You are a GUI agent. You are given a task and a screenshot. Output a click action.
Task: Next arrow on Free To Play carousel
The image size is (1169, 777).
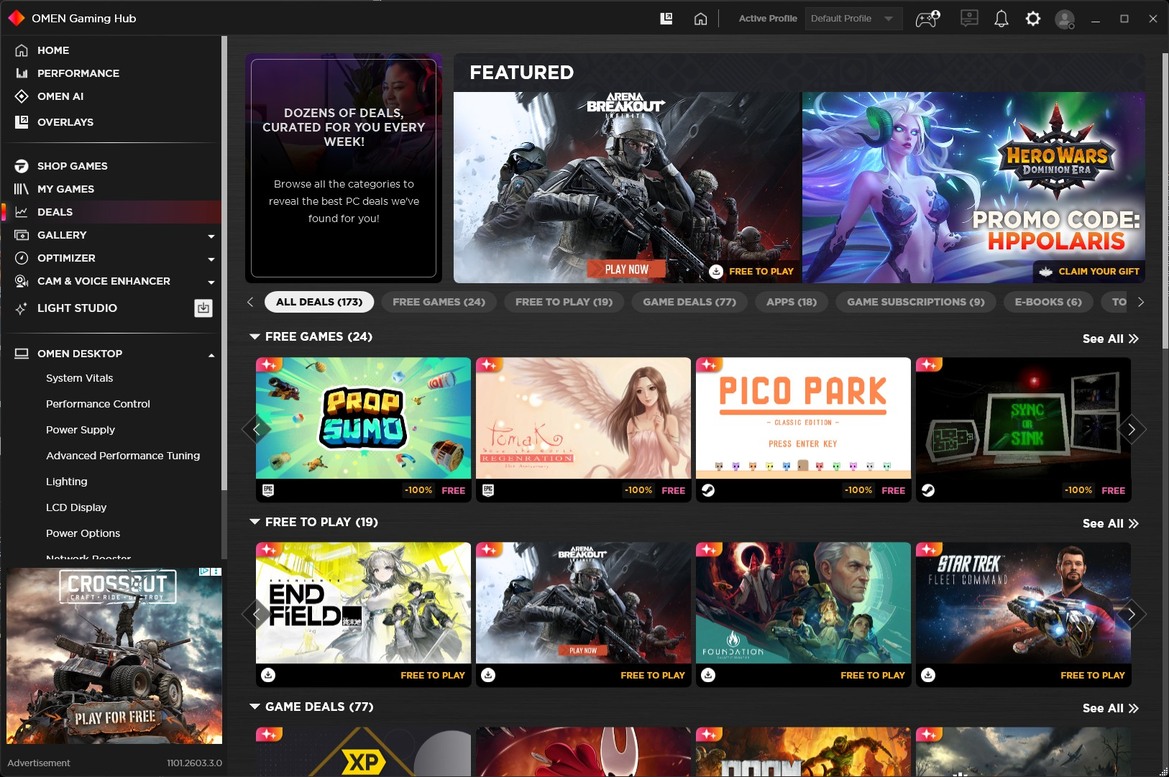1131,614
